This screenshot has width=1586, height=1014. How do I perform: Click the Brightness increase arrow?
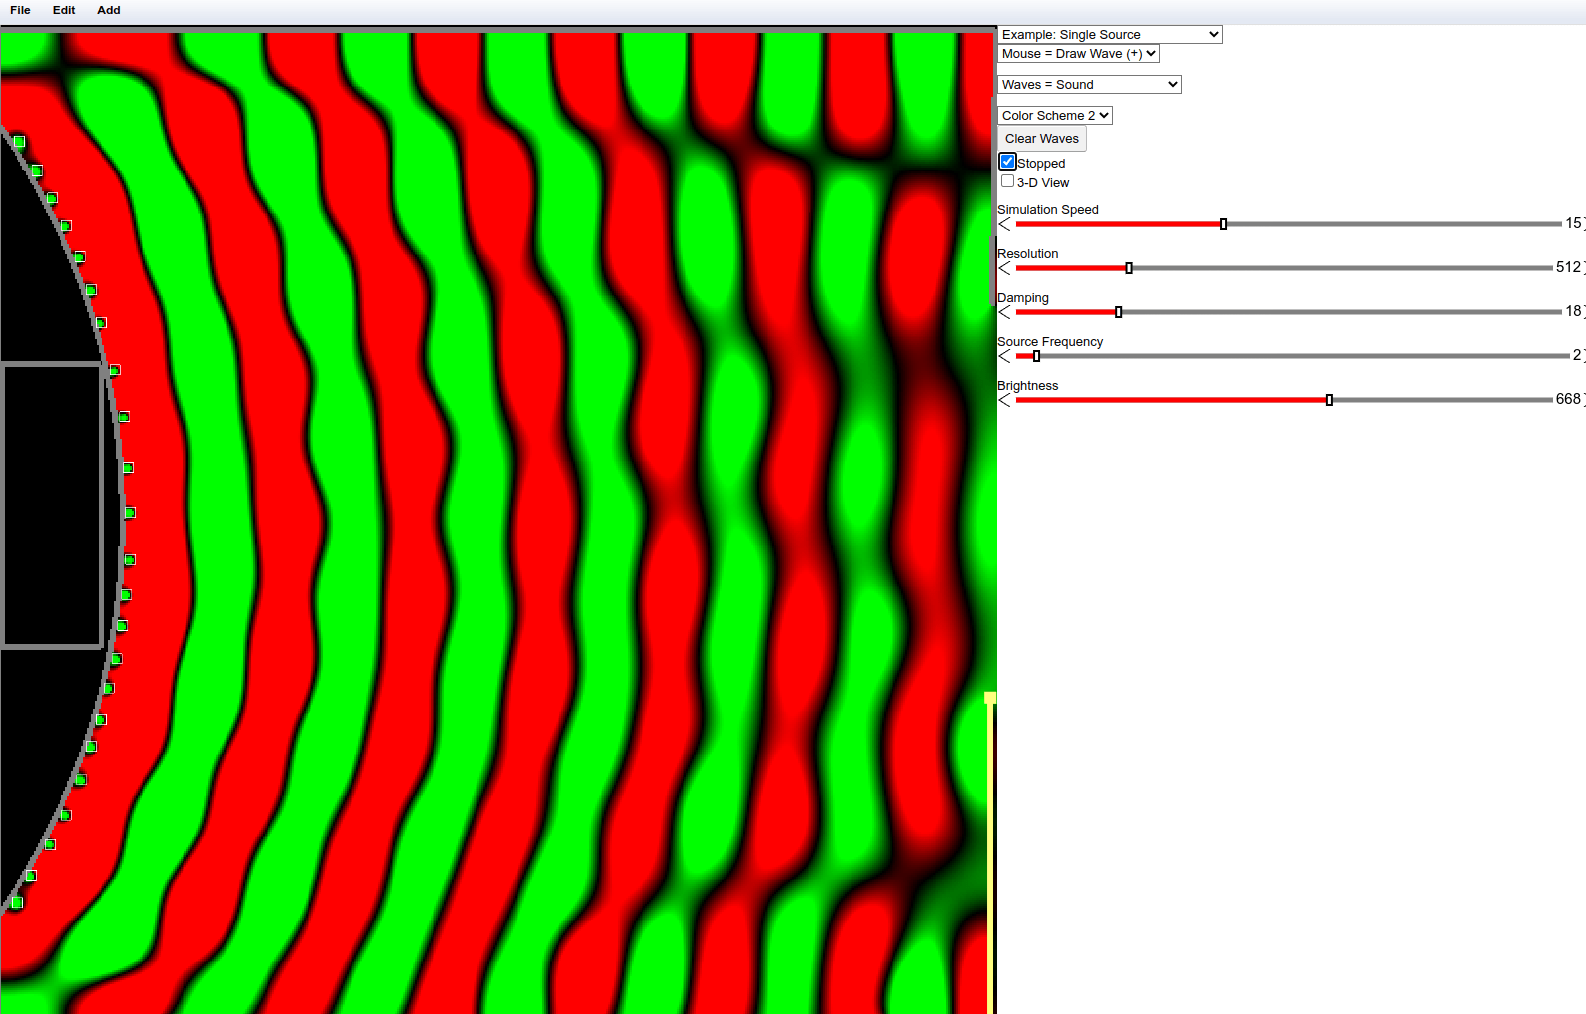[1583, 400]
